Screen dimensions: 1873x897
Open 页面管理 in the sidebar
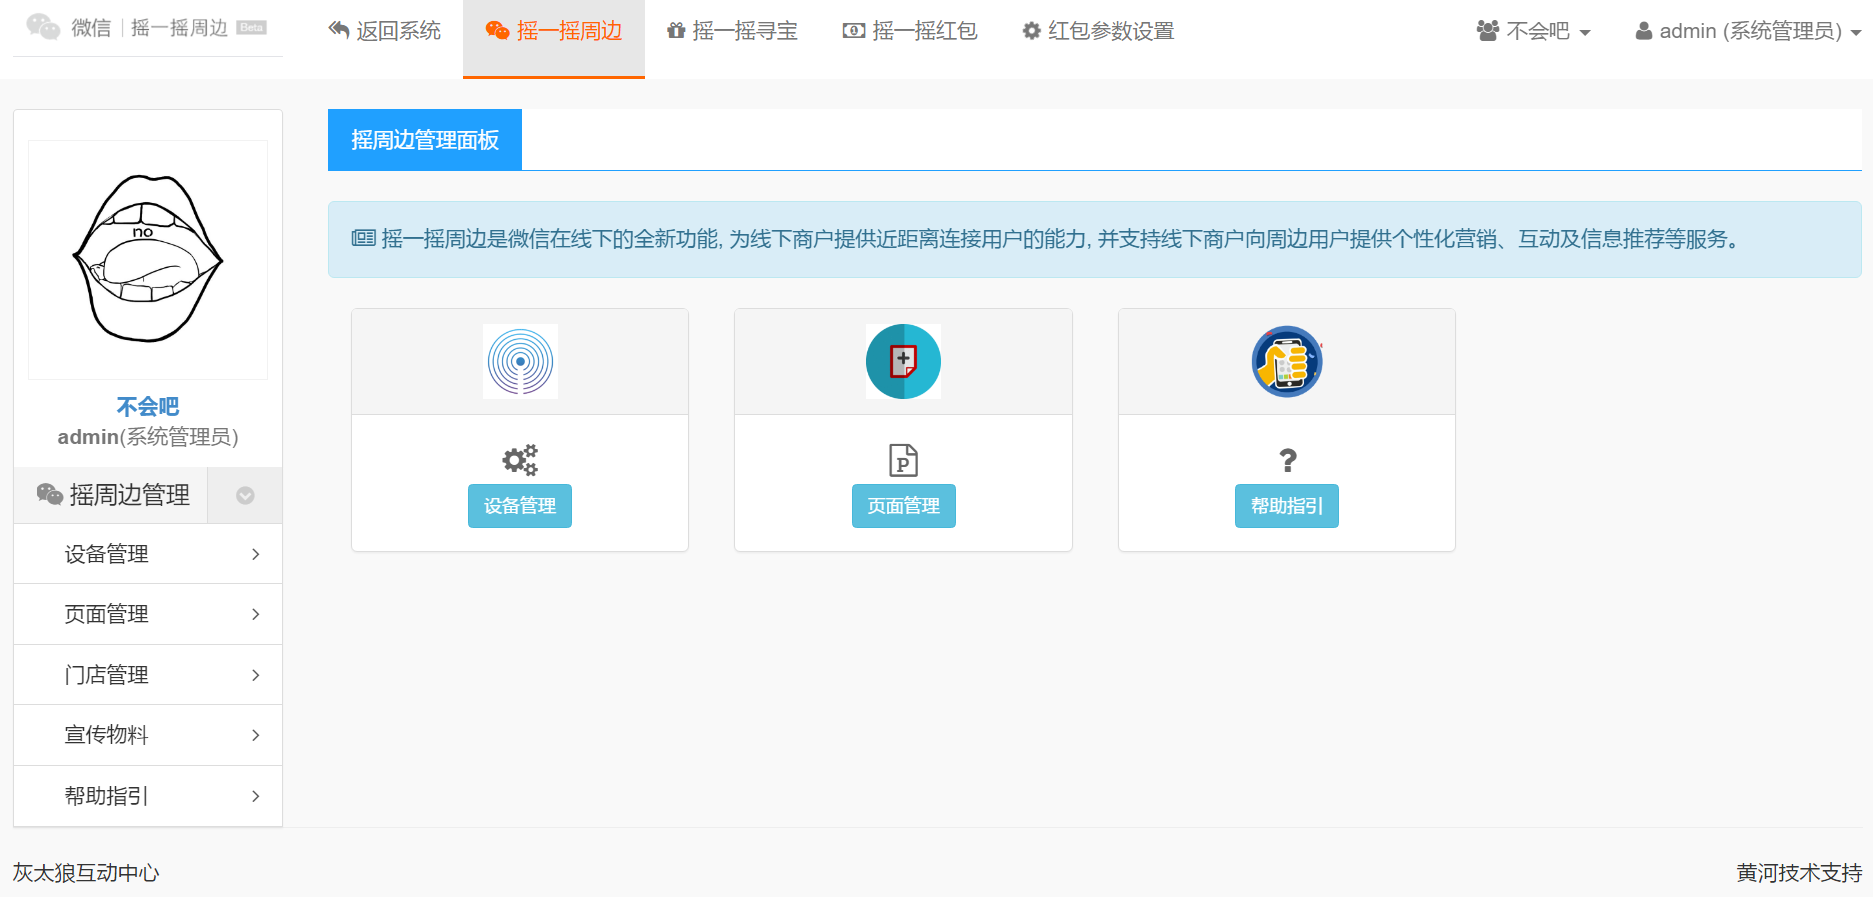pos(148,614)
